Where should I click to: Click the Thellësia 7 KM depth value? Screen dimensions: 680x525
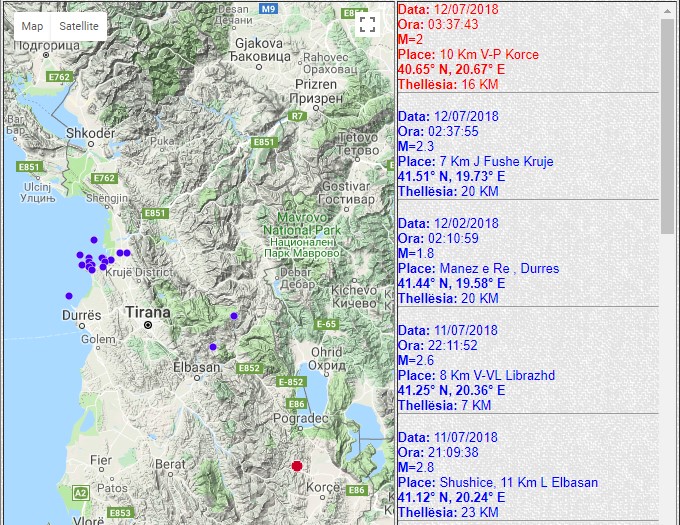click(445, 406)
